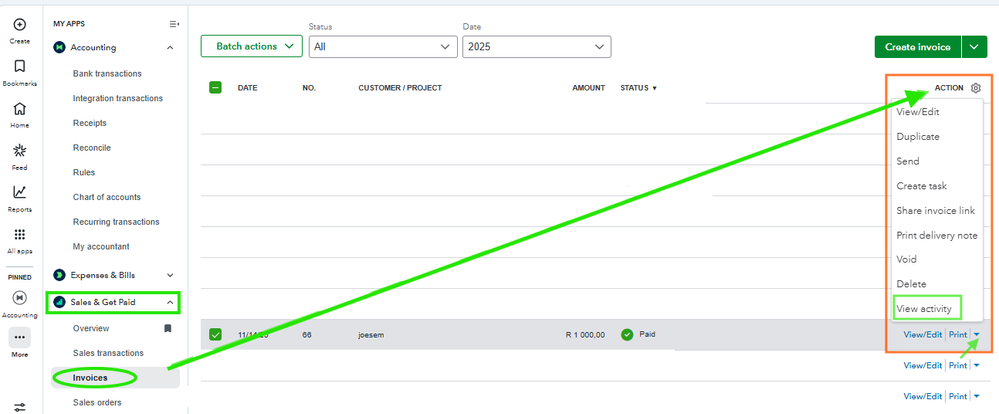Viewport: 999px width, 414px height.
Task: Click the Create plus icon
Action: point(20,25)
